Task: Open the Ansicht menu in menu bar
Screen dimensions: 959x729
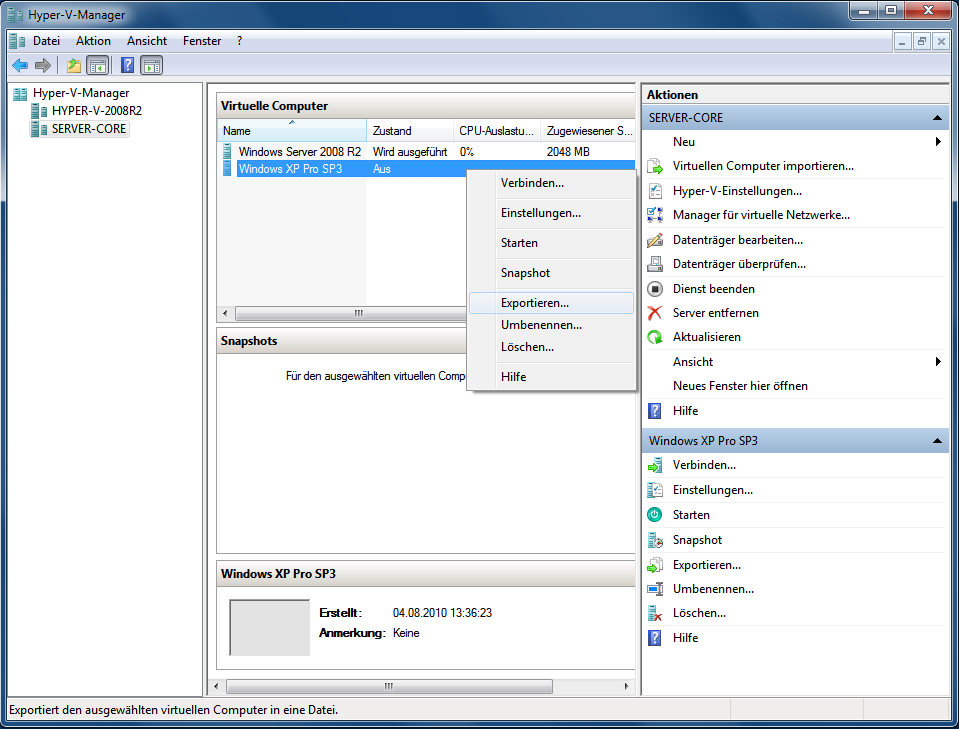Action: (147, 41)
